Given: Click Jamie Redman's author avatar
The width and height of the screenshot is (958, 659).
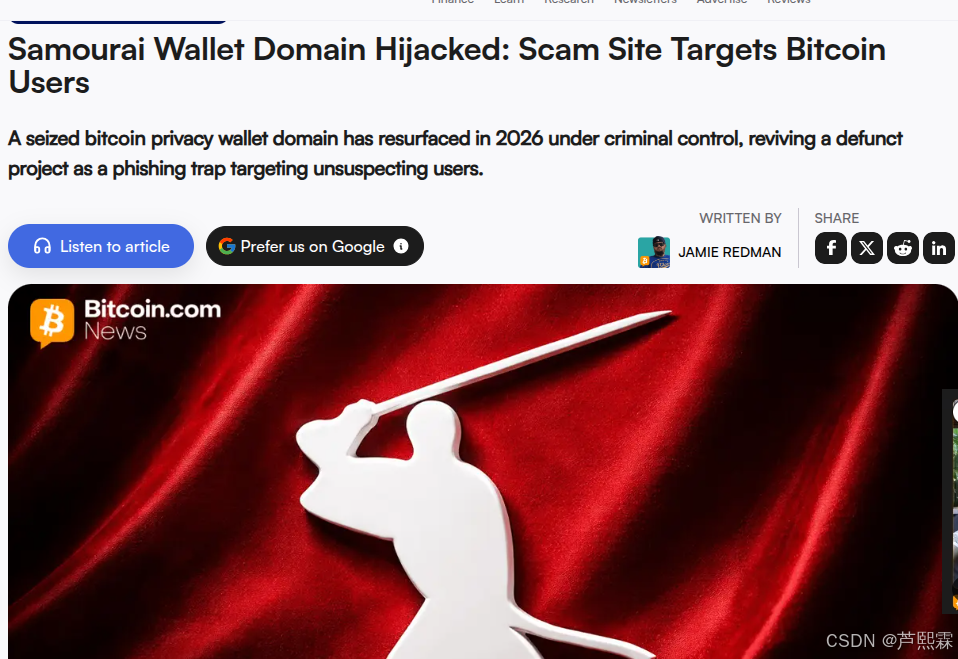Looking at the screenshot, I should pos(654,252).
